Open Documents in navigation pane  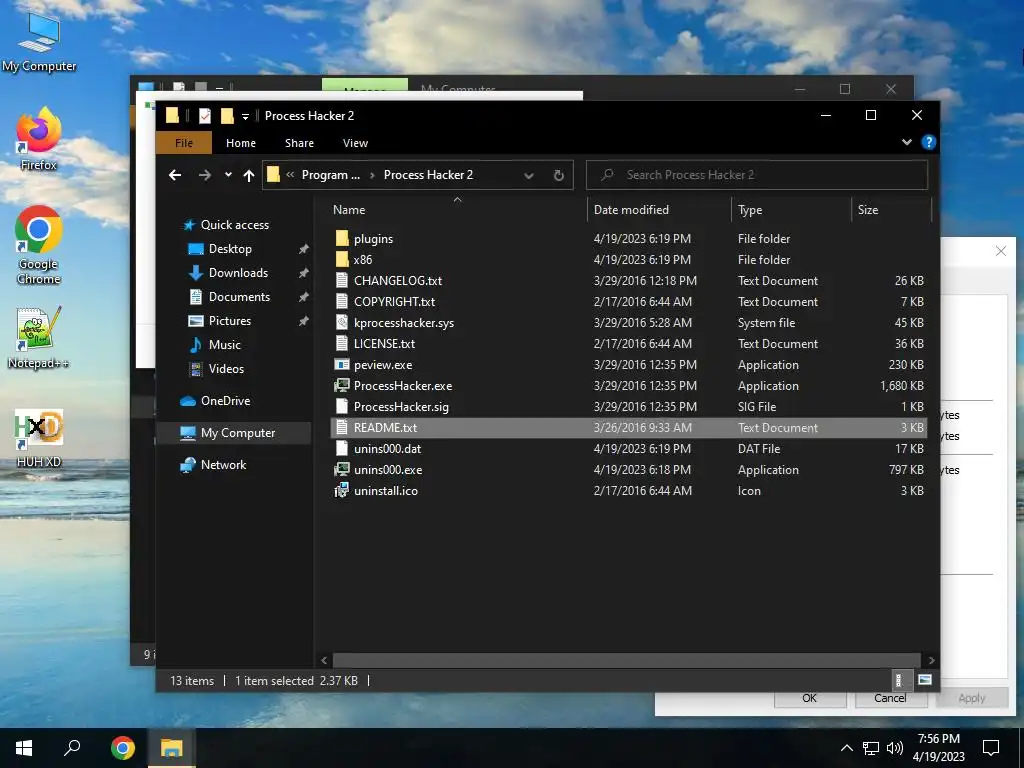point(239,296)
